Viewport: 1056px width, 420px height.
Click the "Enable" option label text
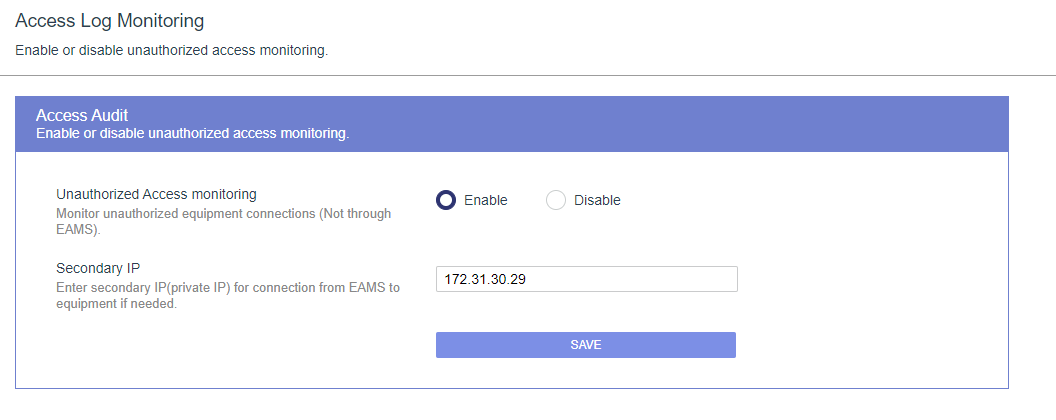pos(486,200)
